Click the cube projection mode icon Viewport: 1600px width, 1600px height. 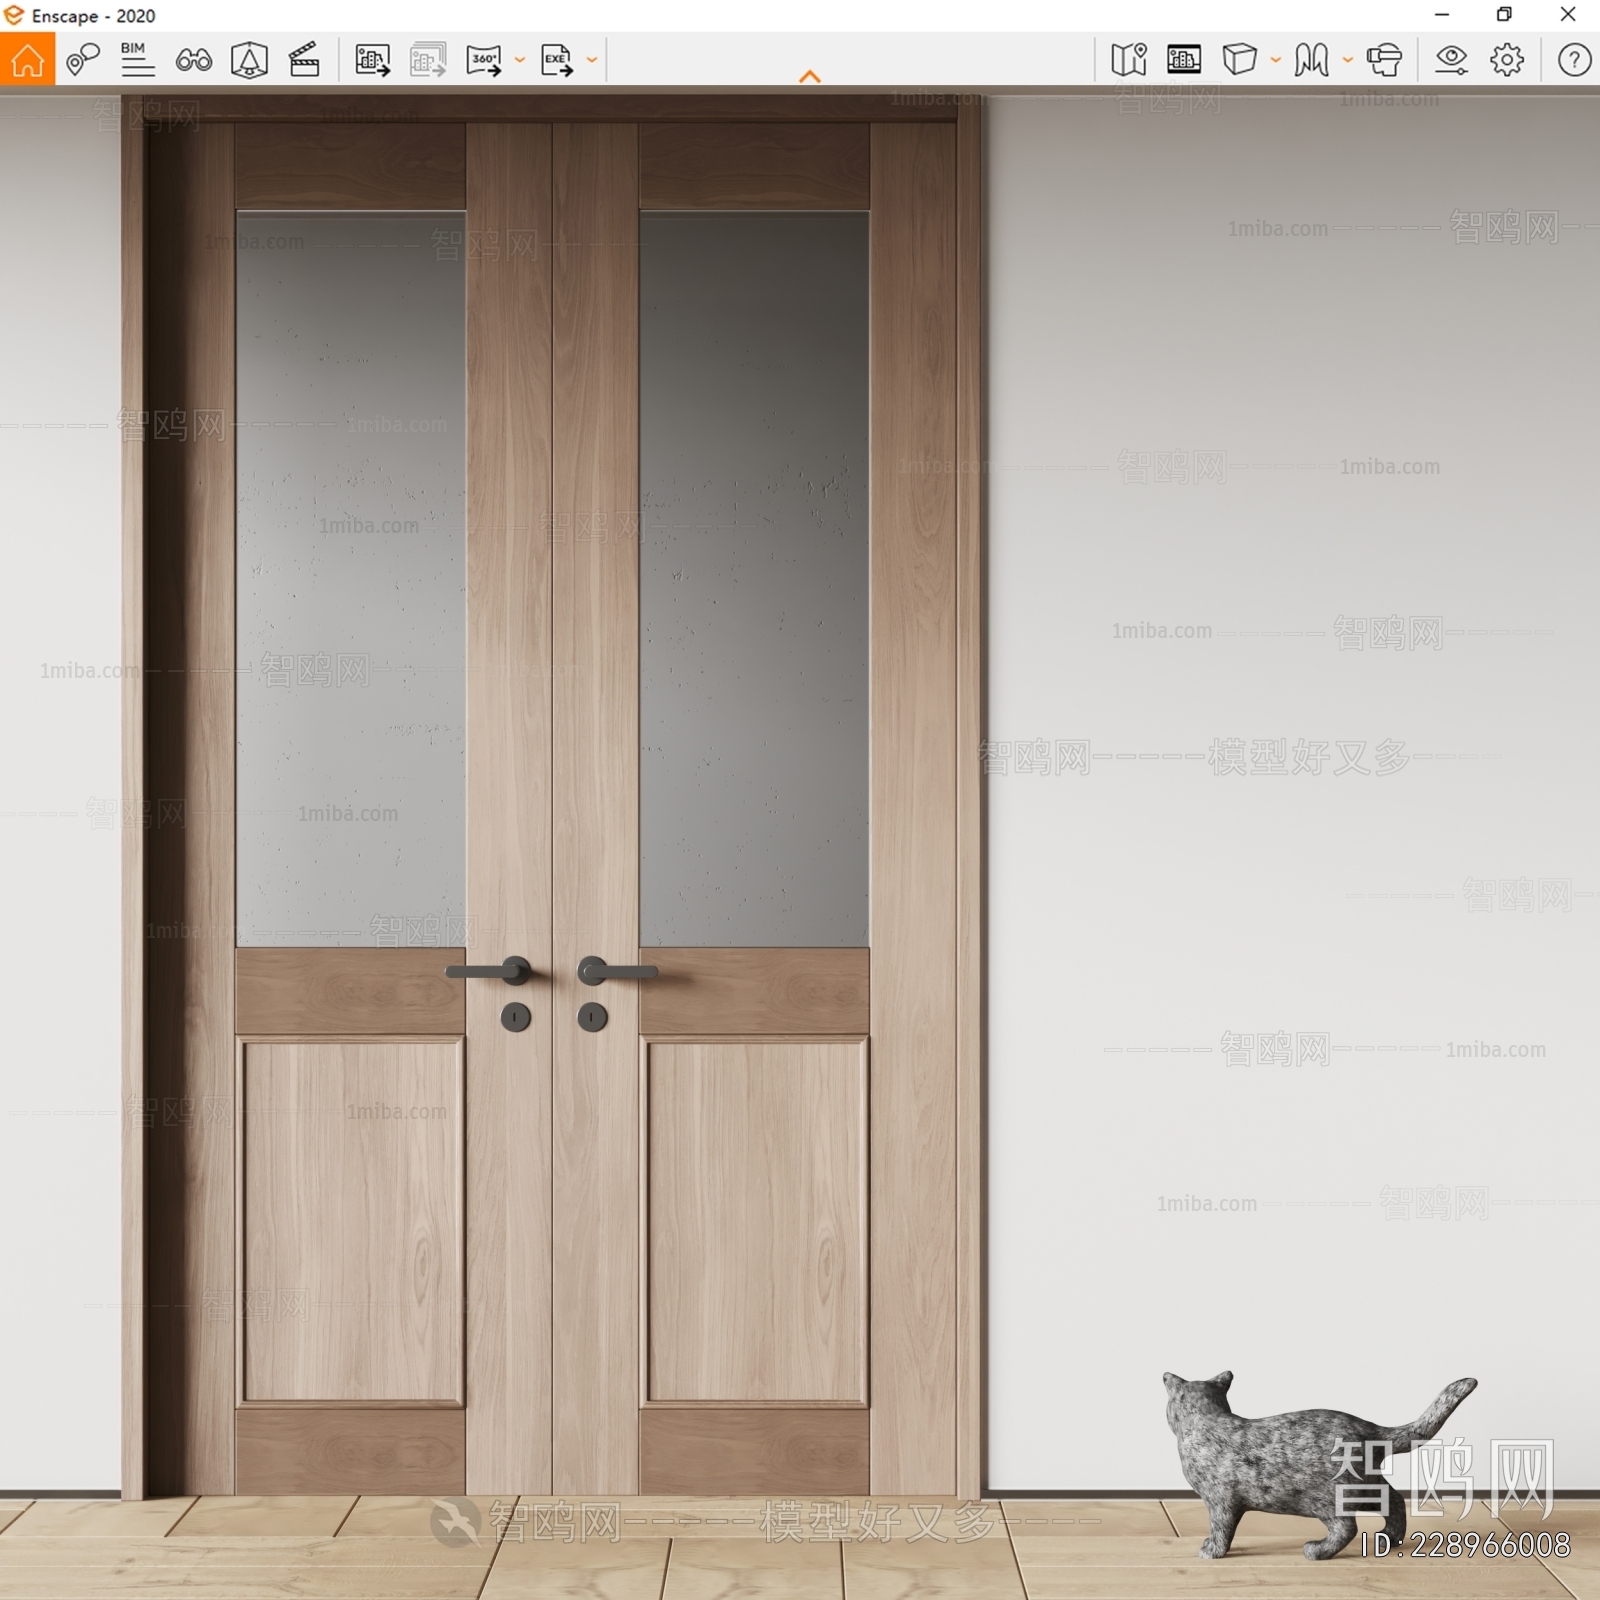point(1239,60)
